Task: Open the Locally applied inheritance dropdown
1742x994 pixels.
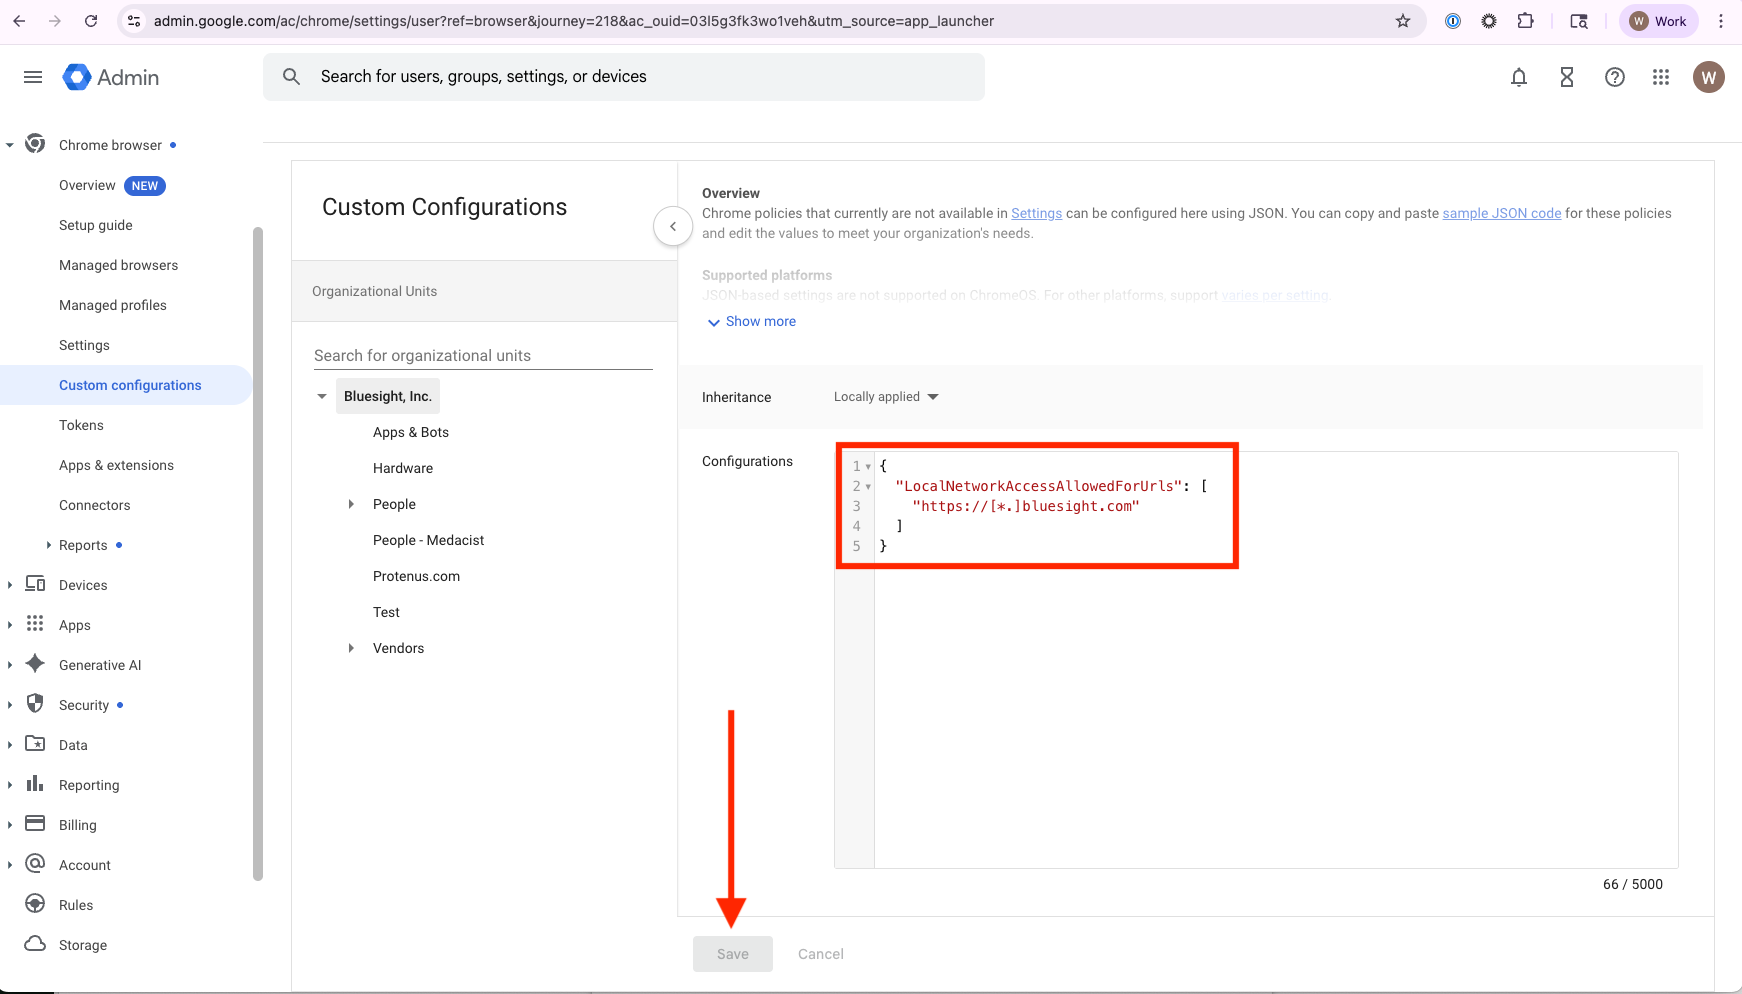Action: (886, 397)
